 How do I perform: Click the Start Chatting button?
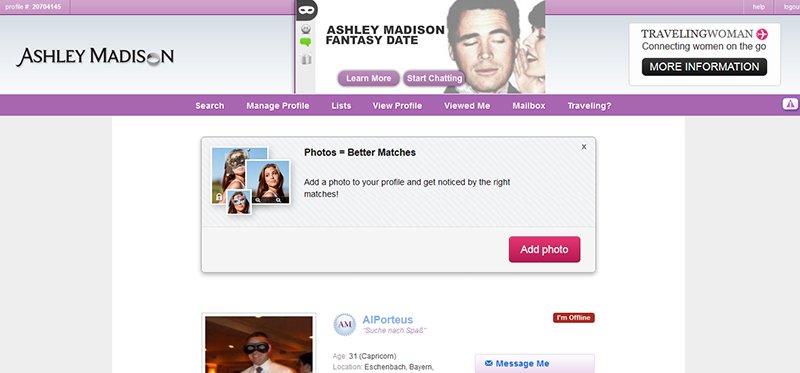coord(434,78)
